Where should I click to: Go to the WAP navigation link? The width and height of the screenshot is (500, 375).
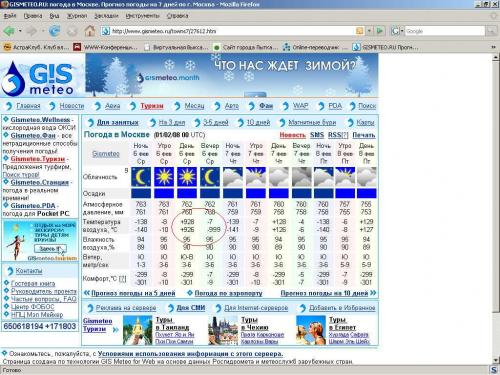[300, 106]
